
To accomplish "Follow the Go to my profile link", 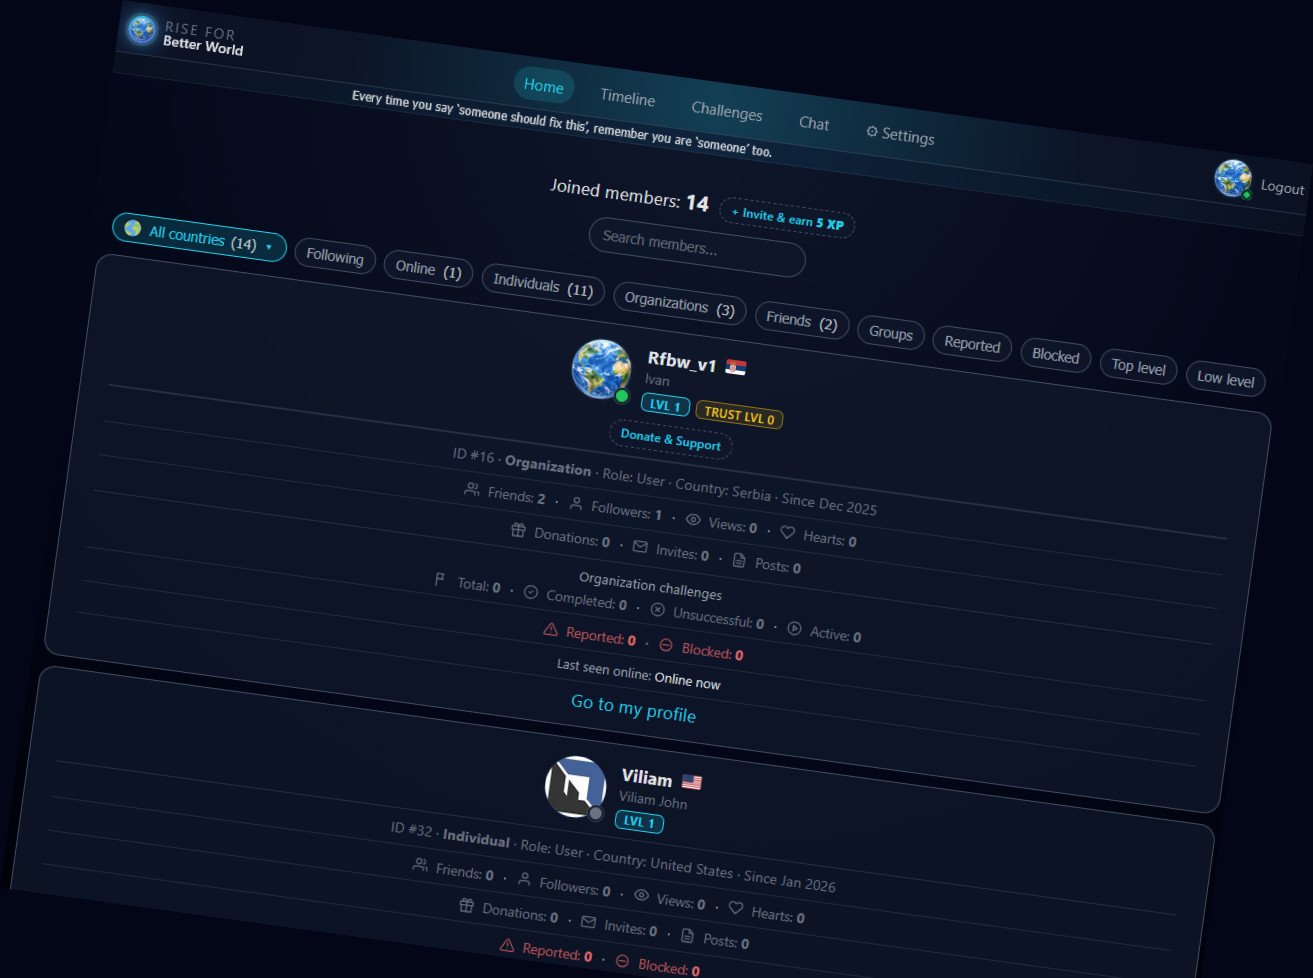I will coord(633,708).
